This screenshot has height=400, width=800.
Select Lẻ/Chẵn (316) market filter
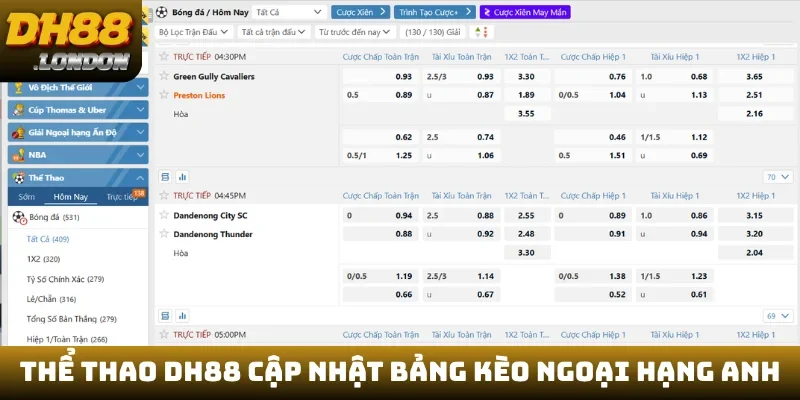pyautogui.click(x=51, y=299)
